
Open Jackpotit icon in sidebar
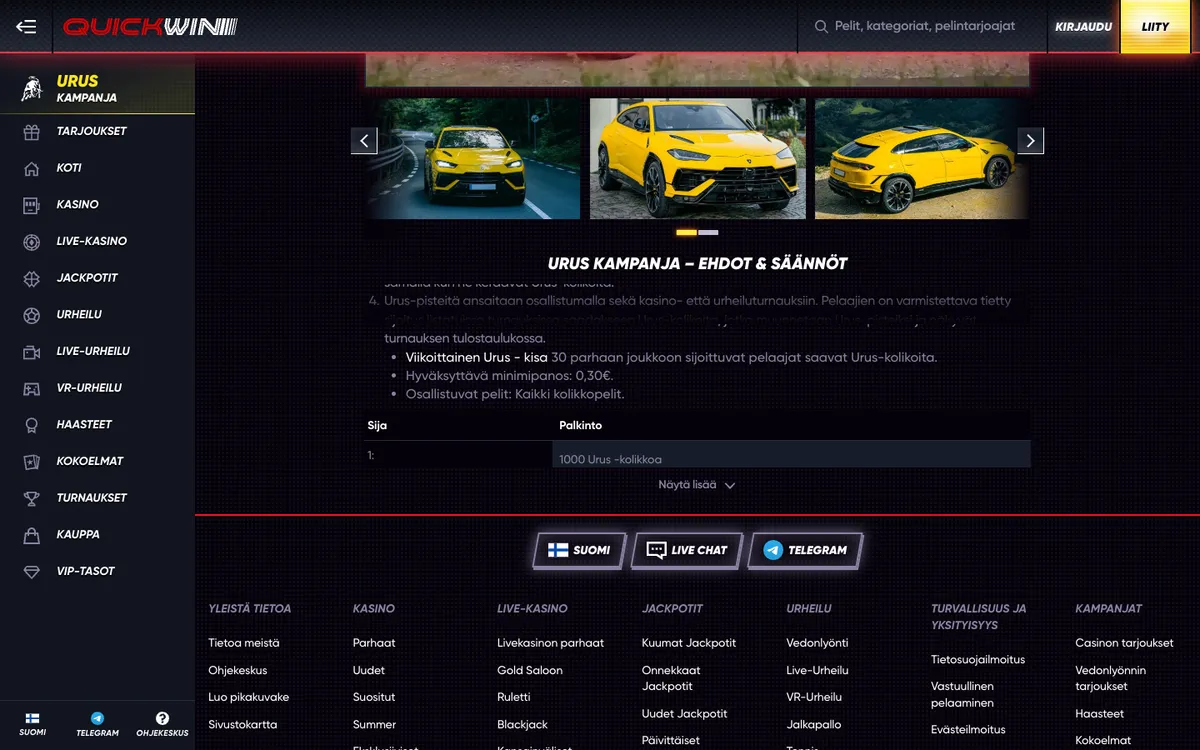point(32,278)
